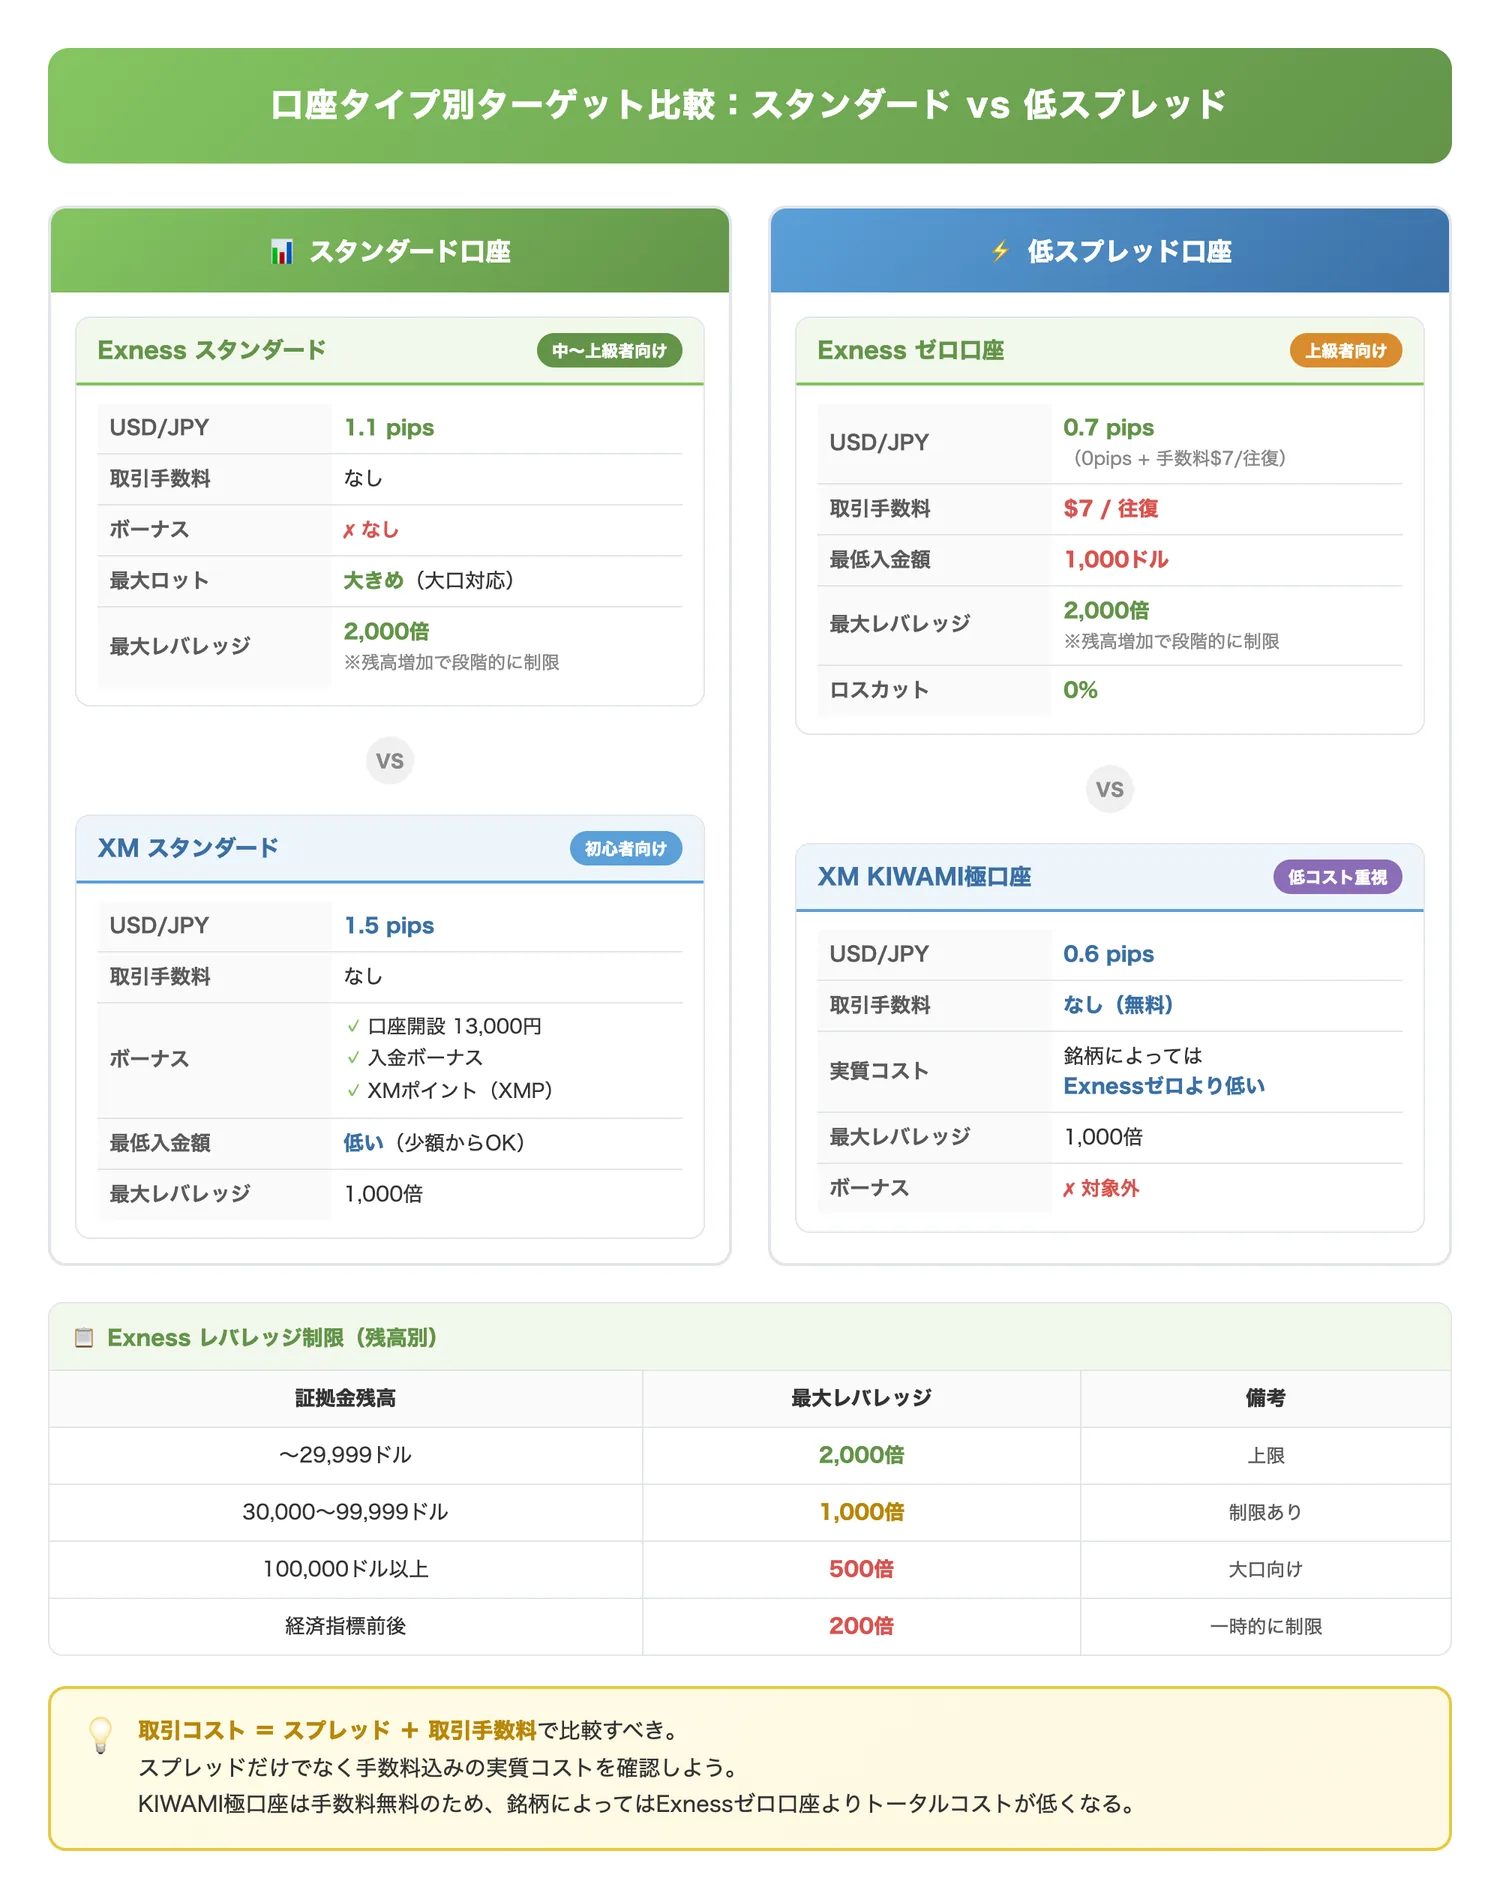Click the checkmark beside 口座開設 13,000円

(x=353, y=1026)
